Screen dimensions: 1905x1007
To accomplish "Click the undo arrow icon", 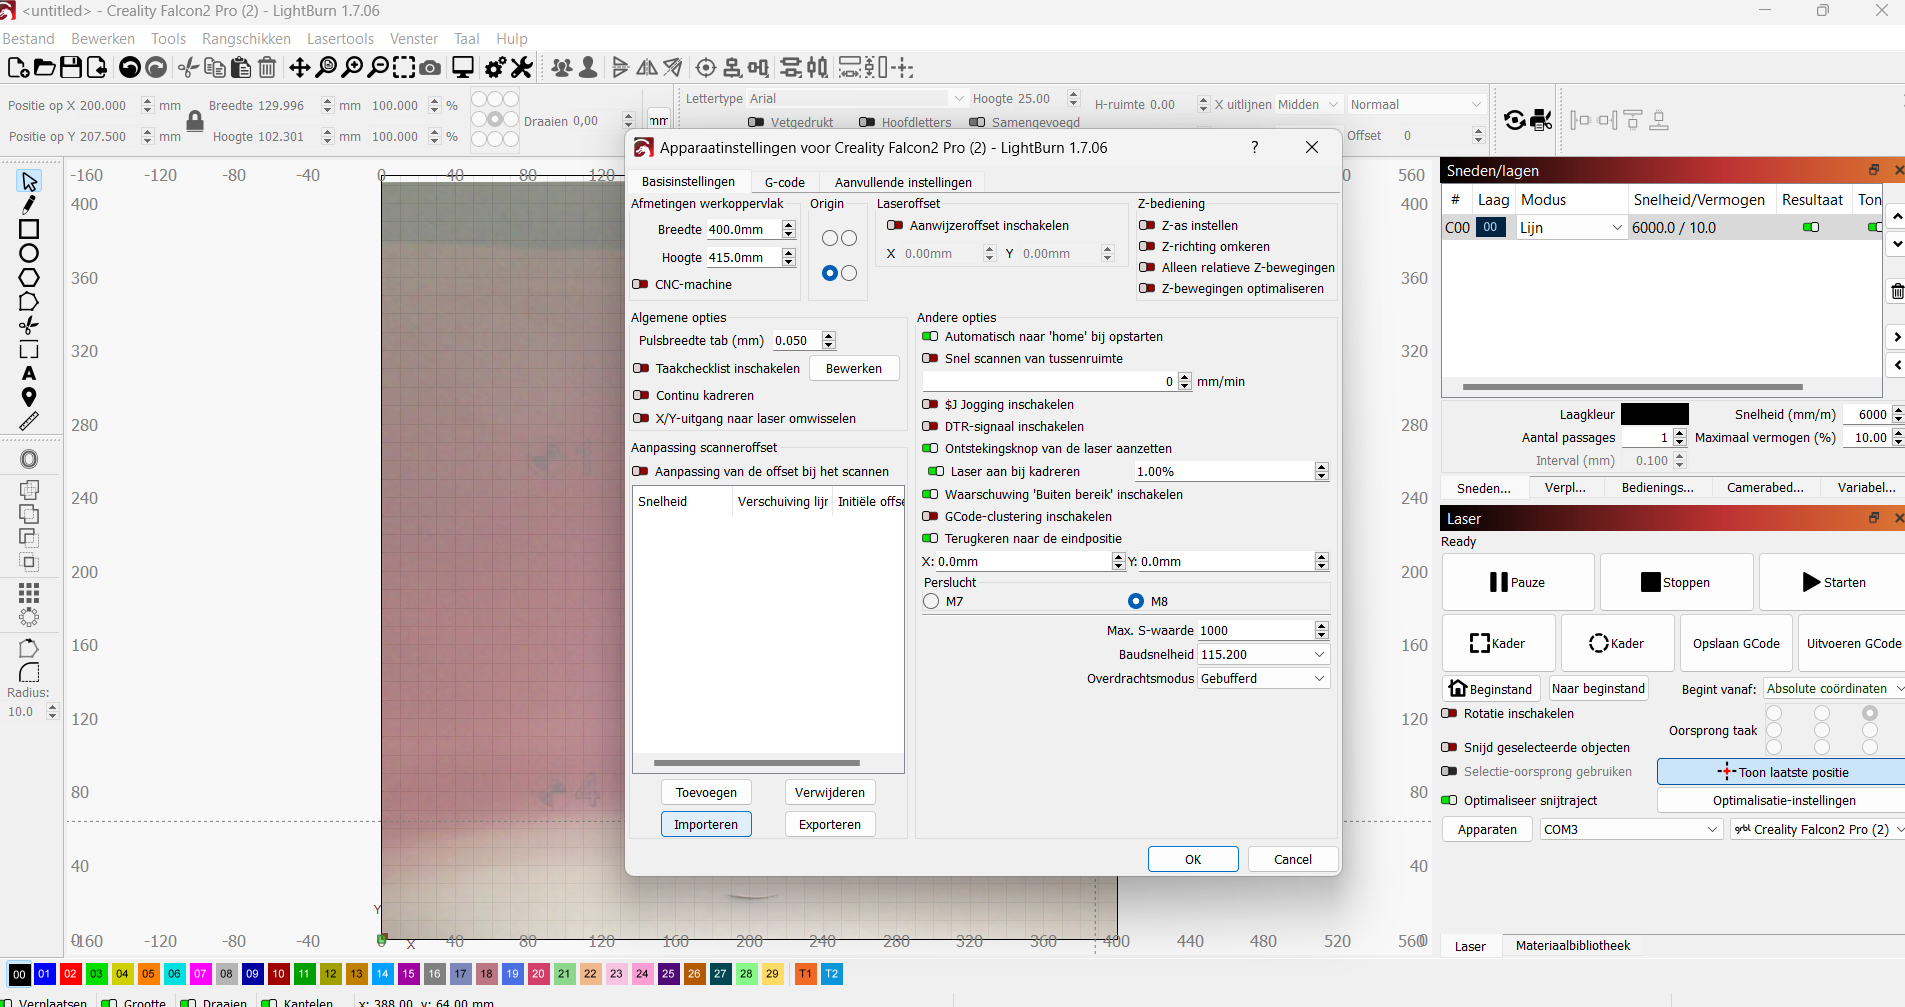I will [x=129, y=67].
